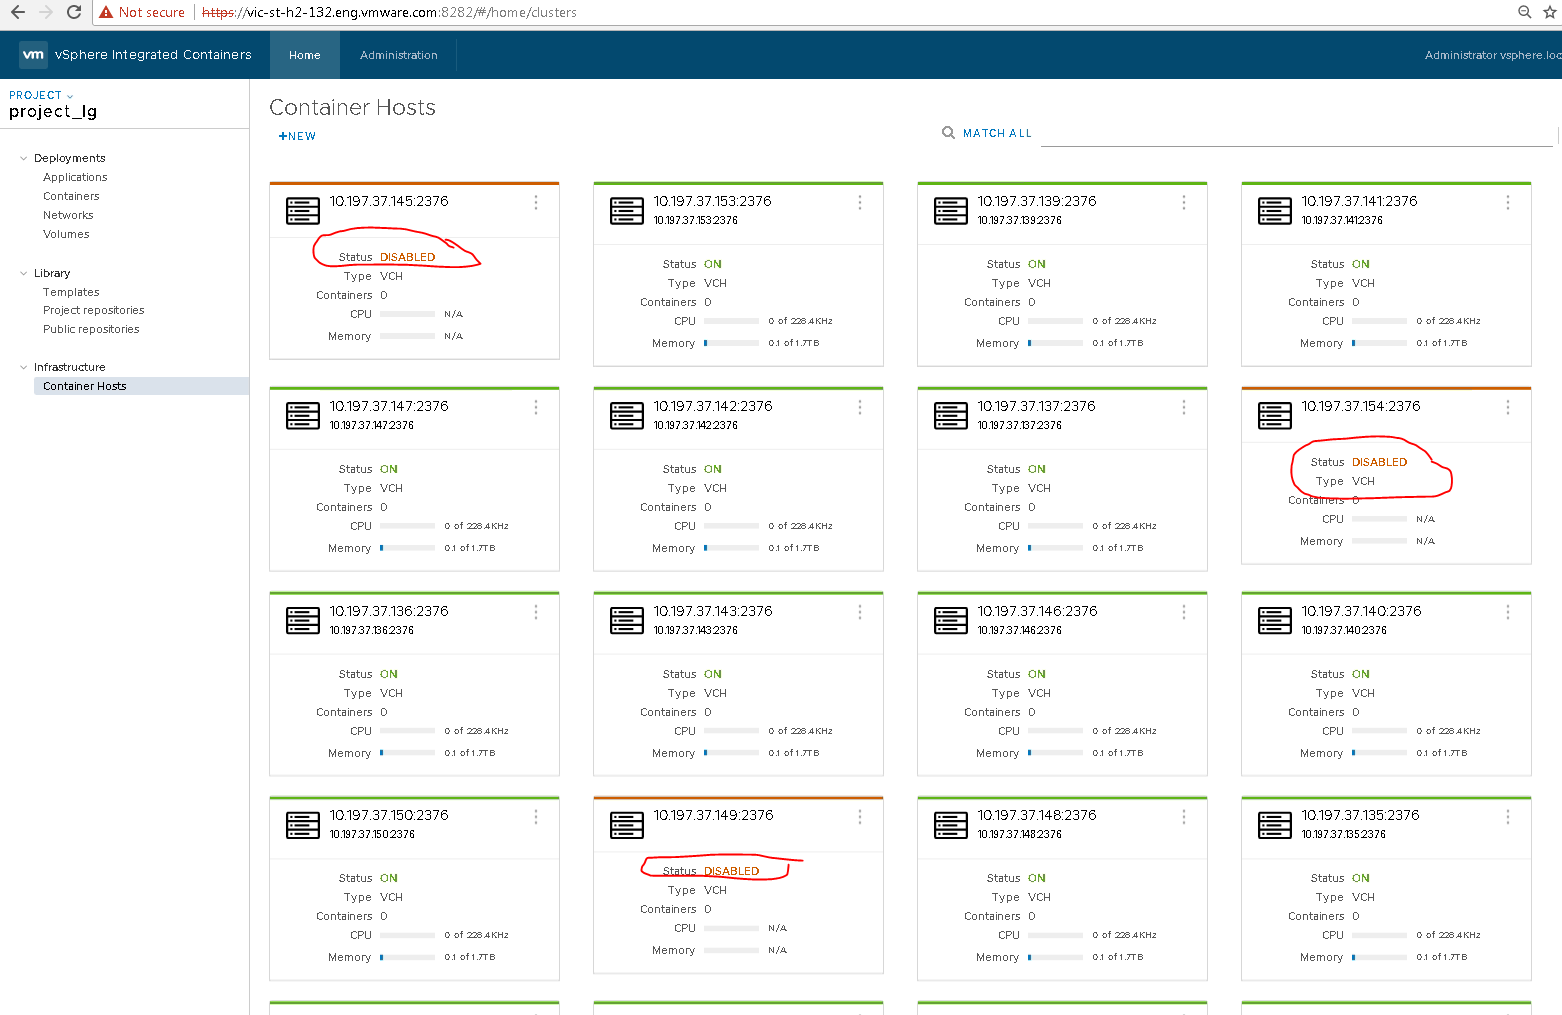The image size is (1562, 1015).
Task: Reload the page with the refresh icon
Action: tap(74, 12)
